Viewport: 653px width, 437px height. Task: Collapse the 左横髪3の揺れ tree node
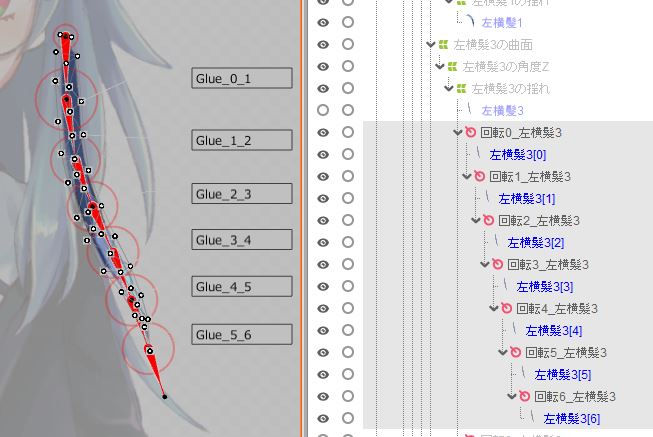tap(449, 88)
